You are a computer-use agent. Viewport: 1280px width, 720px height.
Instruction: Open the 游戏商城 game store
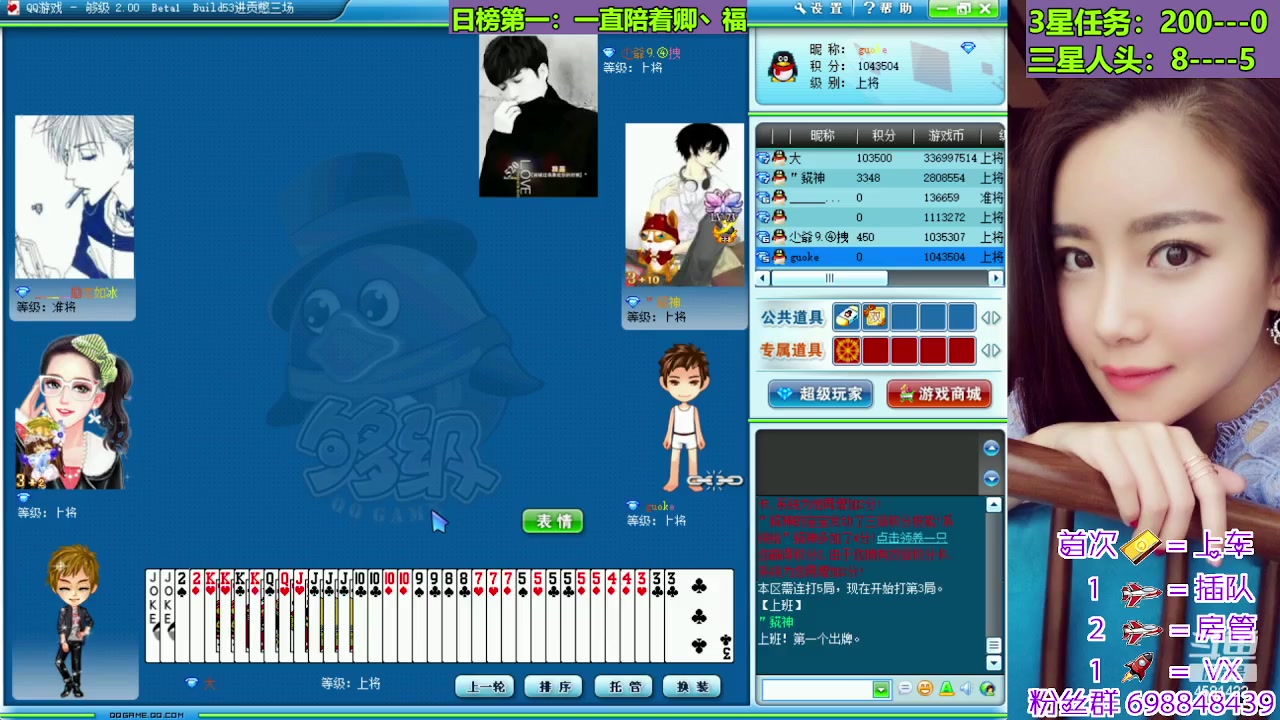(x=939, y=394)
